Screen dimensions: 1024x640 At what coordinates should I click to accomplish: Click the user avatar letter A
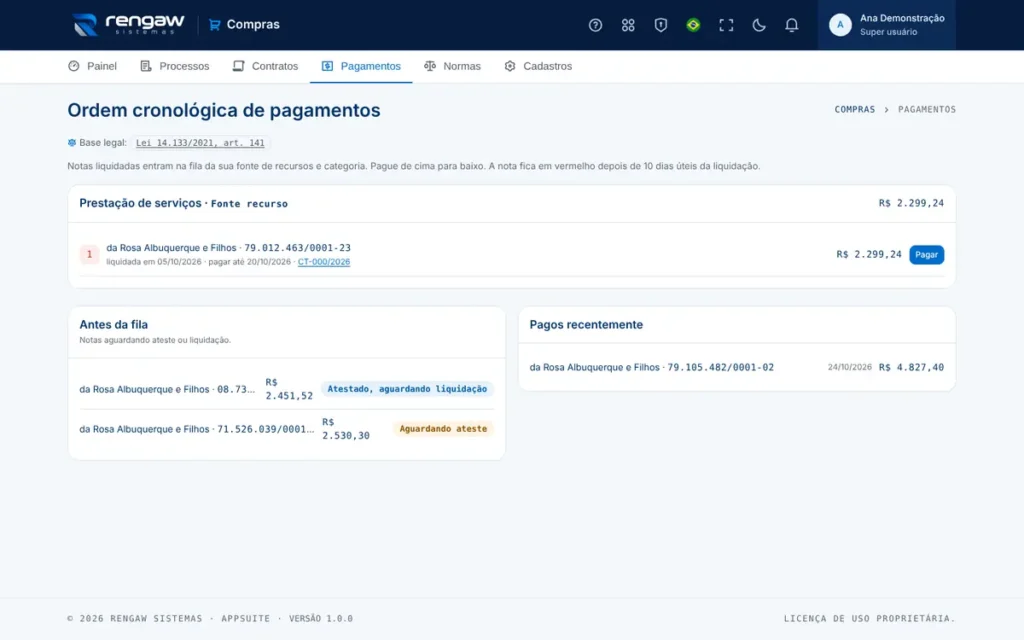pyautogui.click(x=840, y=25)
